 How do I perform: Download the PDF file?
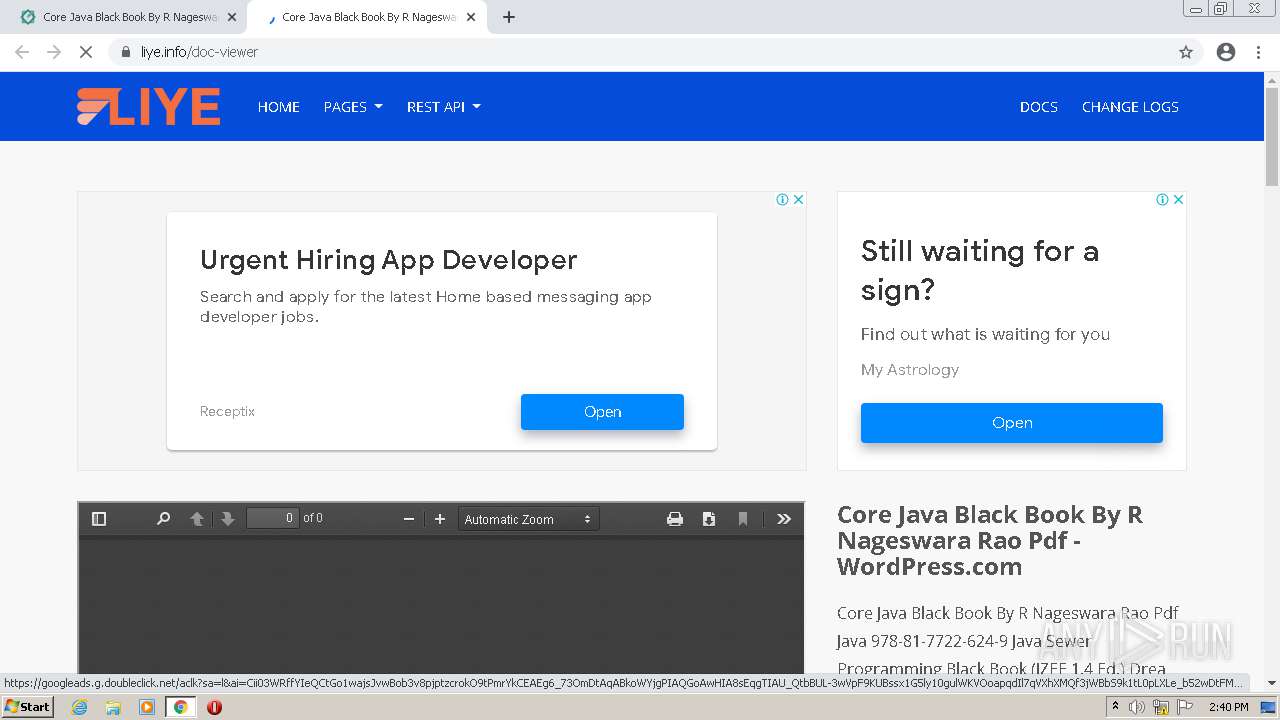pyautogui.click(x=709, y=518)
